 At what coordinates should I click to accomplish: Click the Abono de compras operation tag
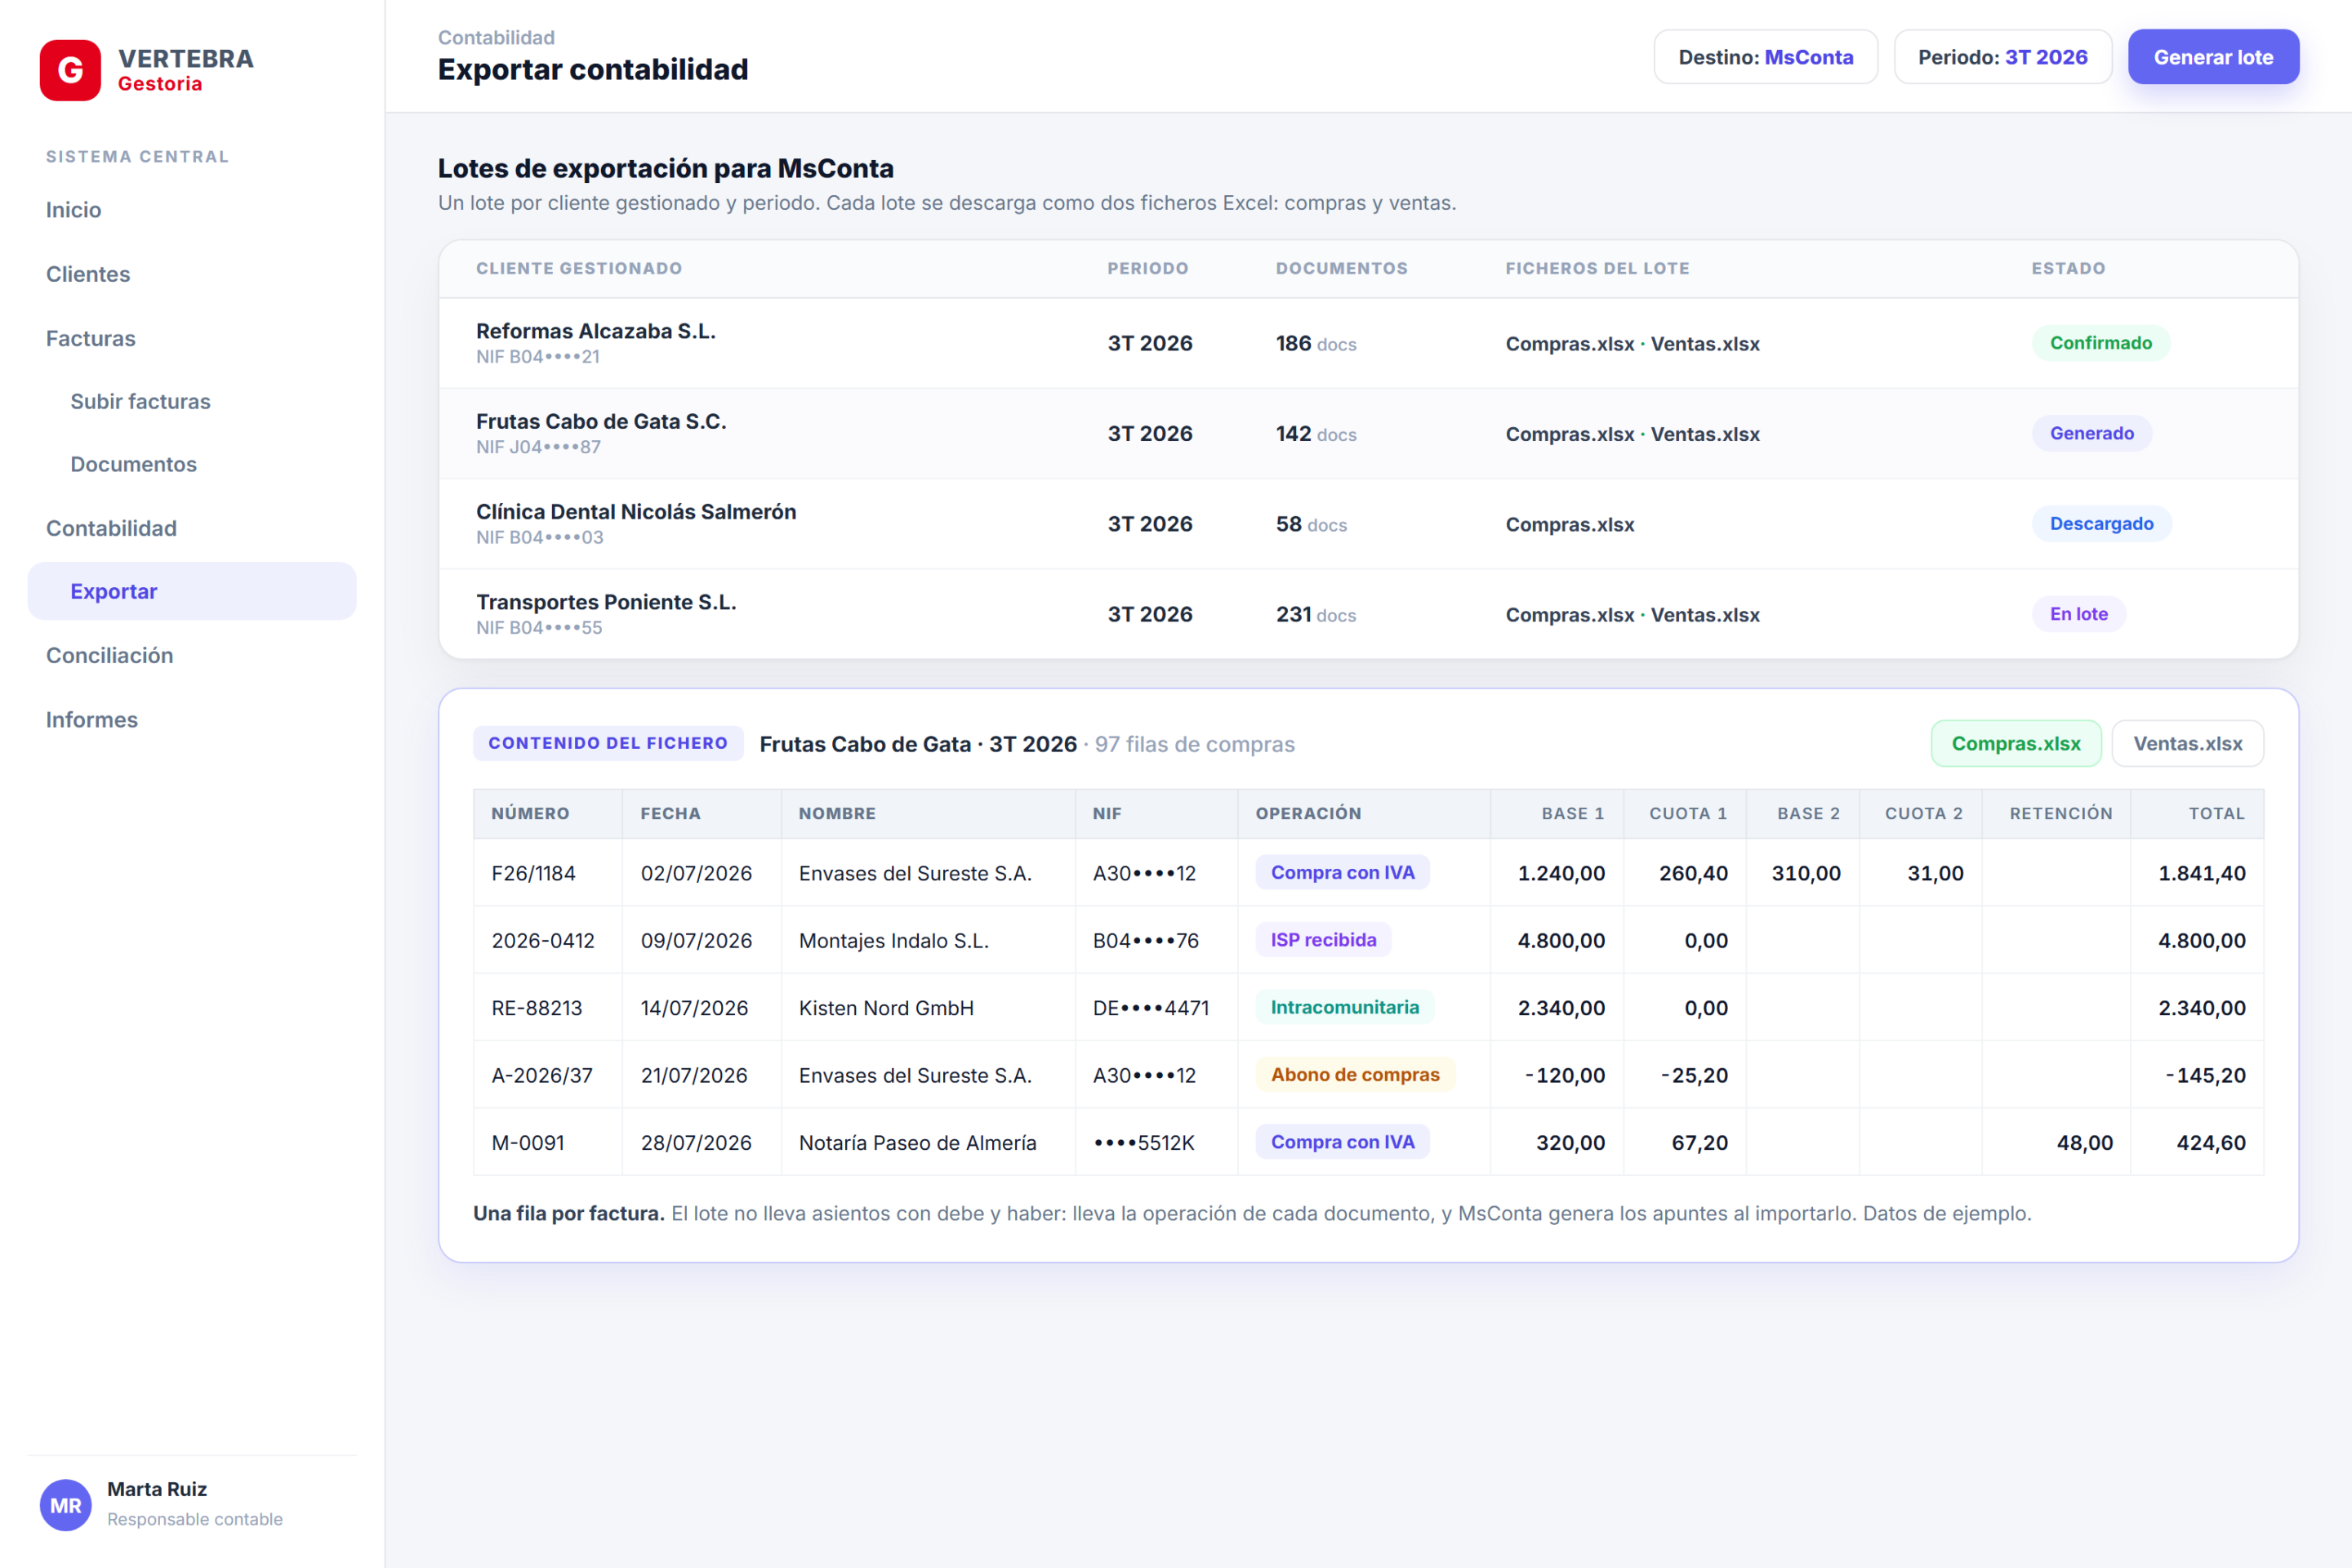click(1355, 1074)
